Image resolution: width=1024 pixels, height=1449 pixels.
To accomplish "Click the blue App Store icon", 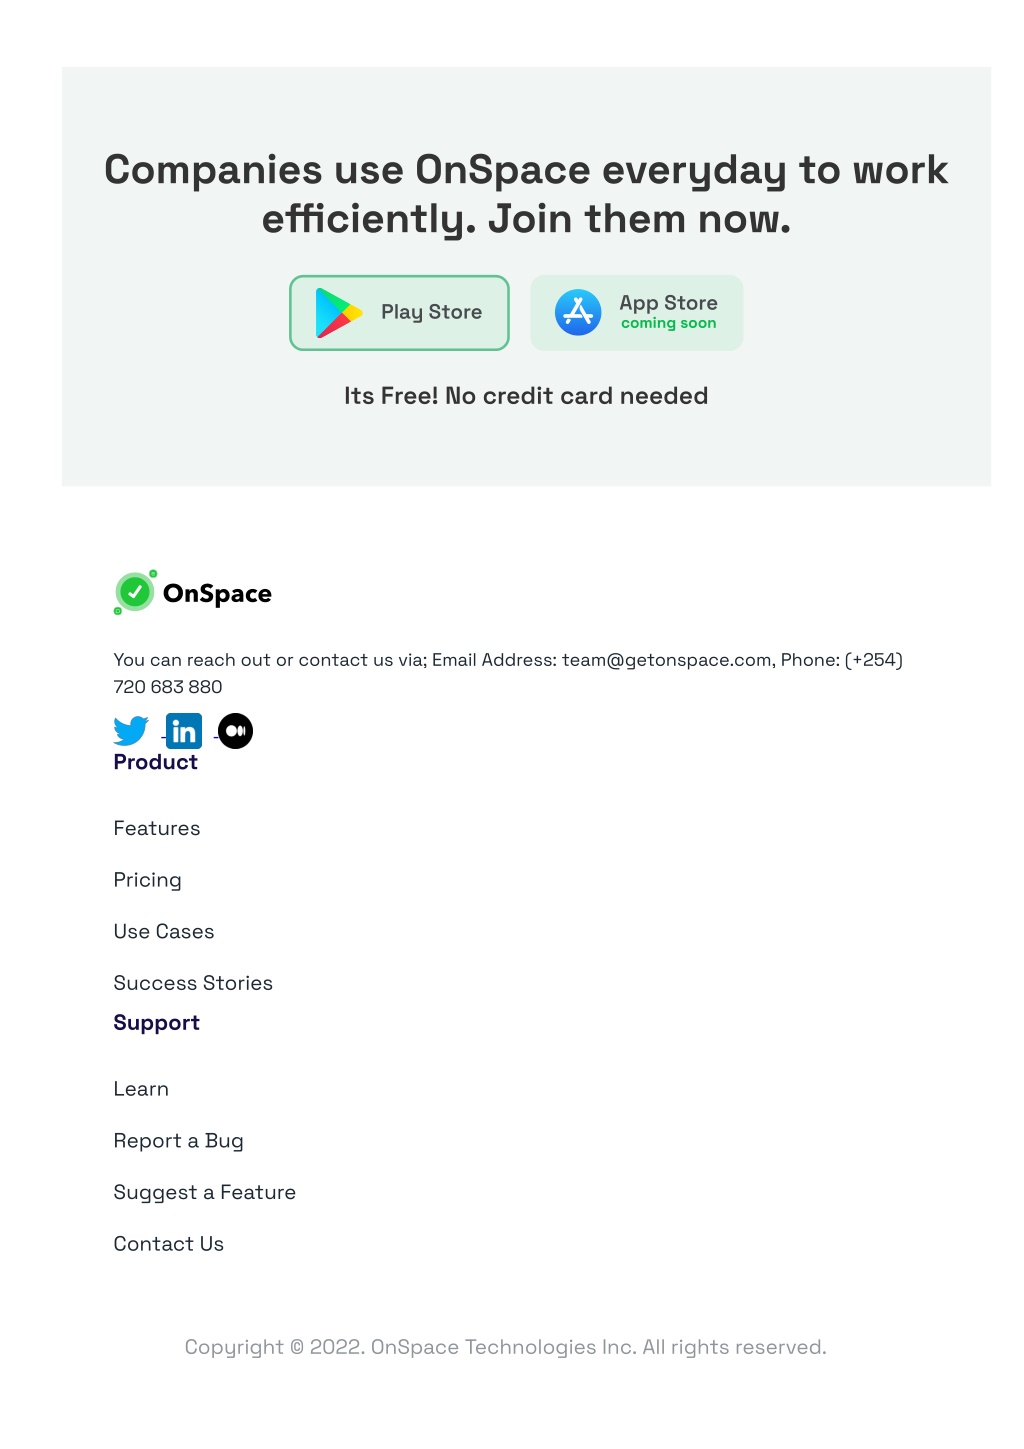I will coord(578,313).
